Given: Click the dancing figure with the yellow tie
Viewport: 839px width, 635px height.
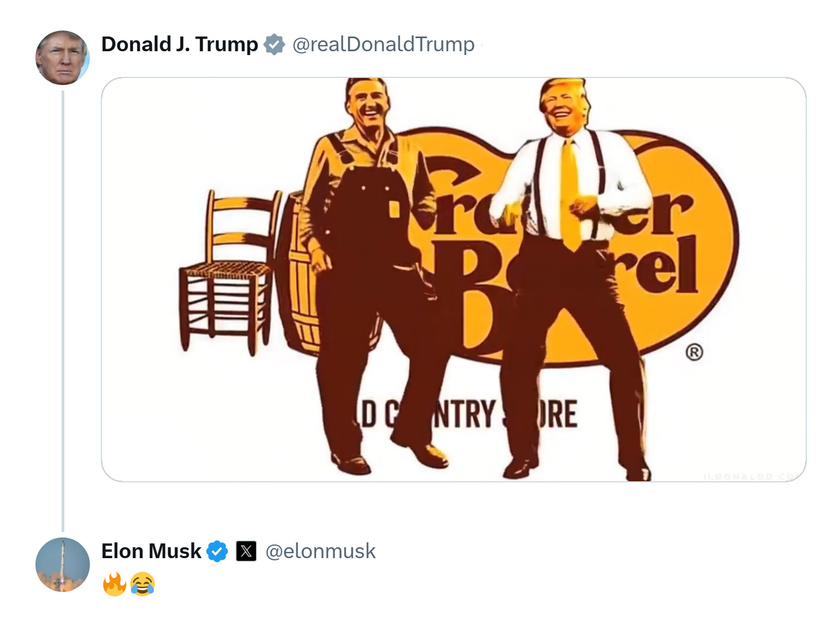Looking at the screenshot, I should tap(575, 278).
